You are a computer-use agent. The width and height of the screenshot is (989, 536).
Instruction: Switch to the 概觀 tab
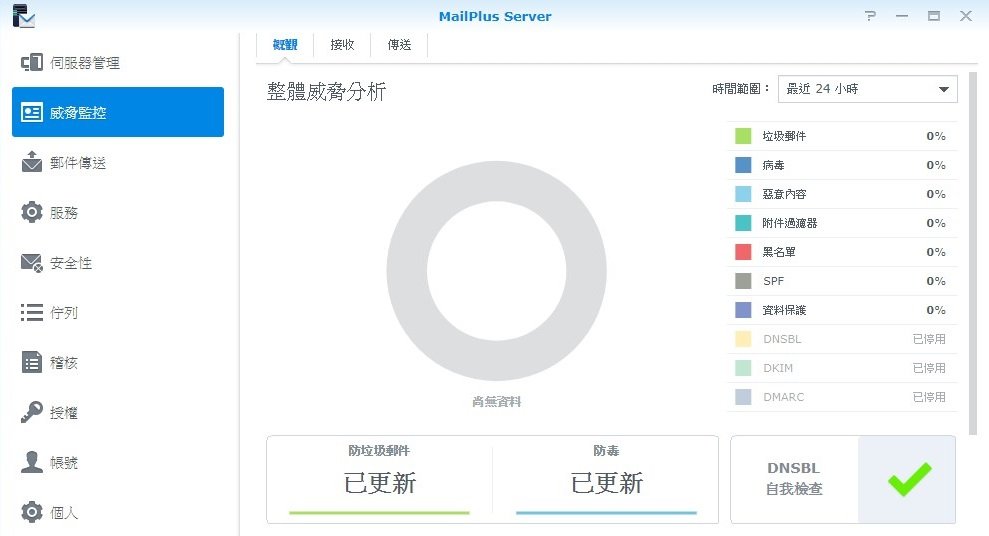(285, 45)
